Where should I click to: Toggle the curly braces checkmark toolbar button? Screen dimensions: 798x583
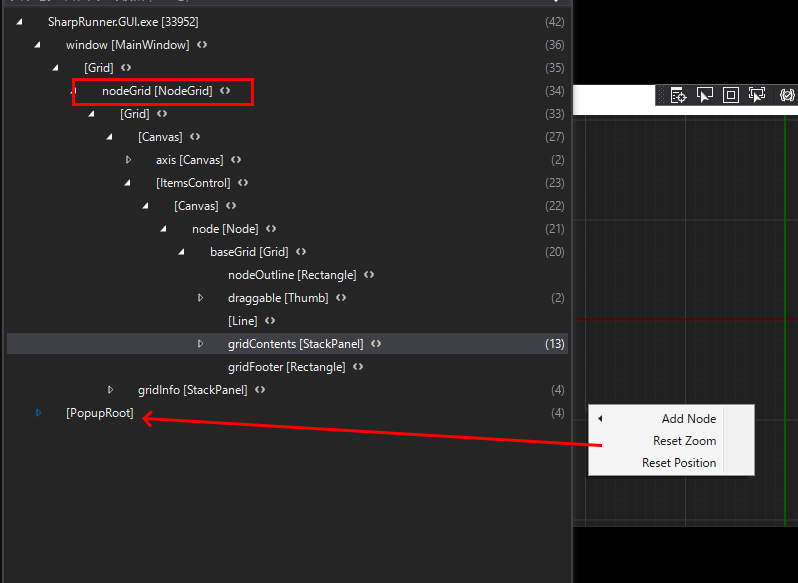coord(787,95)
